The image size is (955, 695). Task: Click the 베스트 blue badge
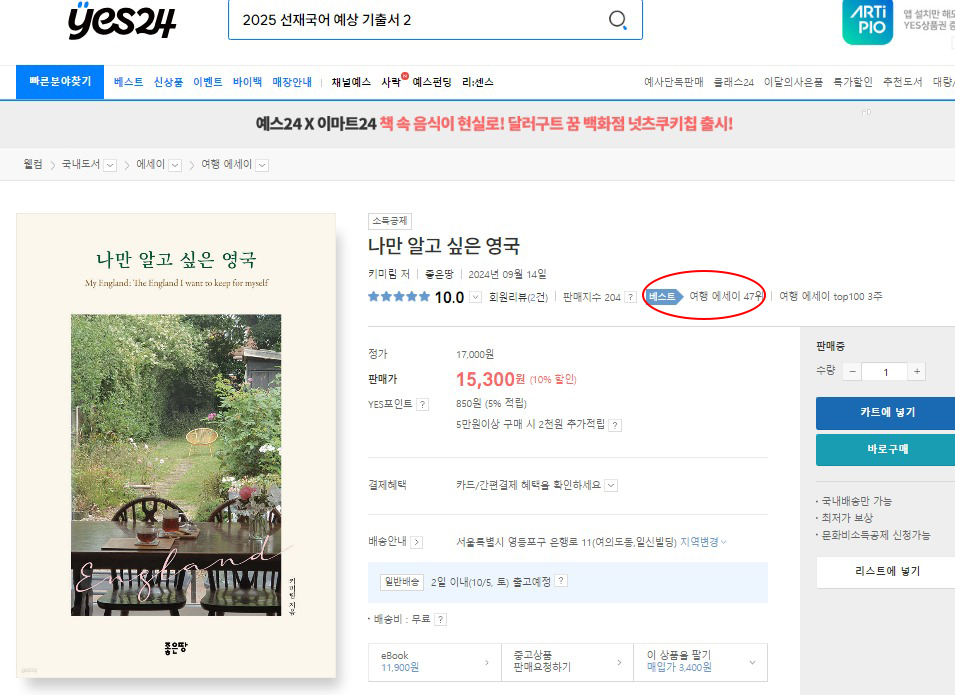tap(663, 297)
